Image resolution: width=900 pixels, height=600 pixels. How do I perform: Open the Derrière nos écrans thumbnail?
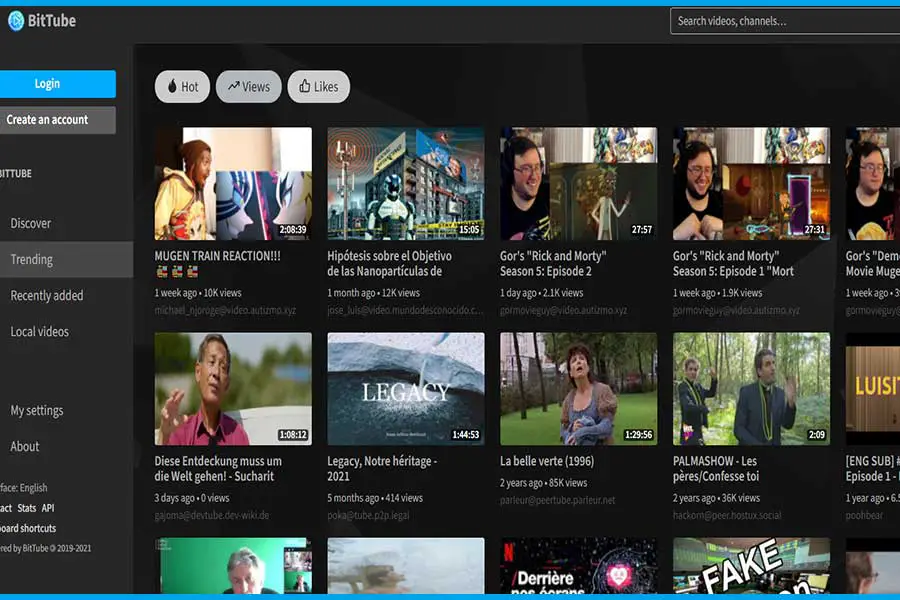pos(579,566)
